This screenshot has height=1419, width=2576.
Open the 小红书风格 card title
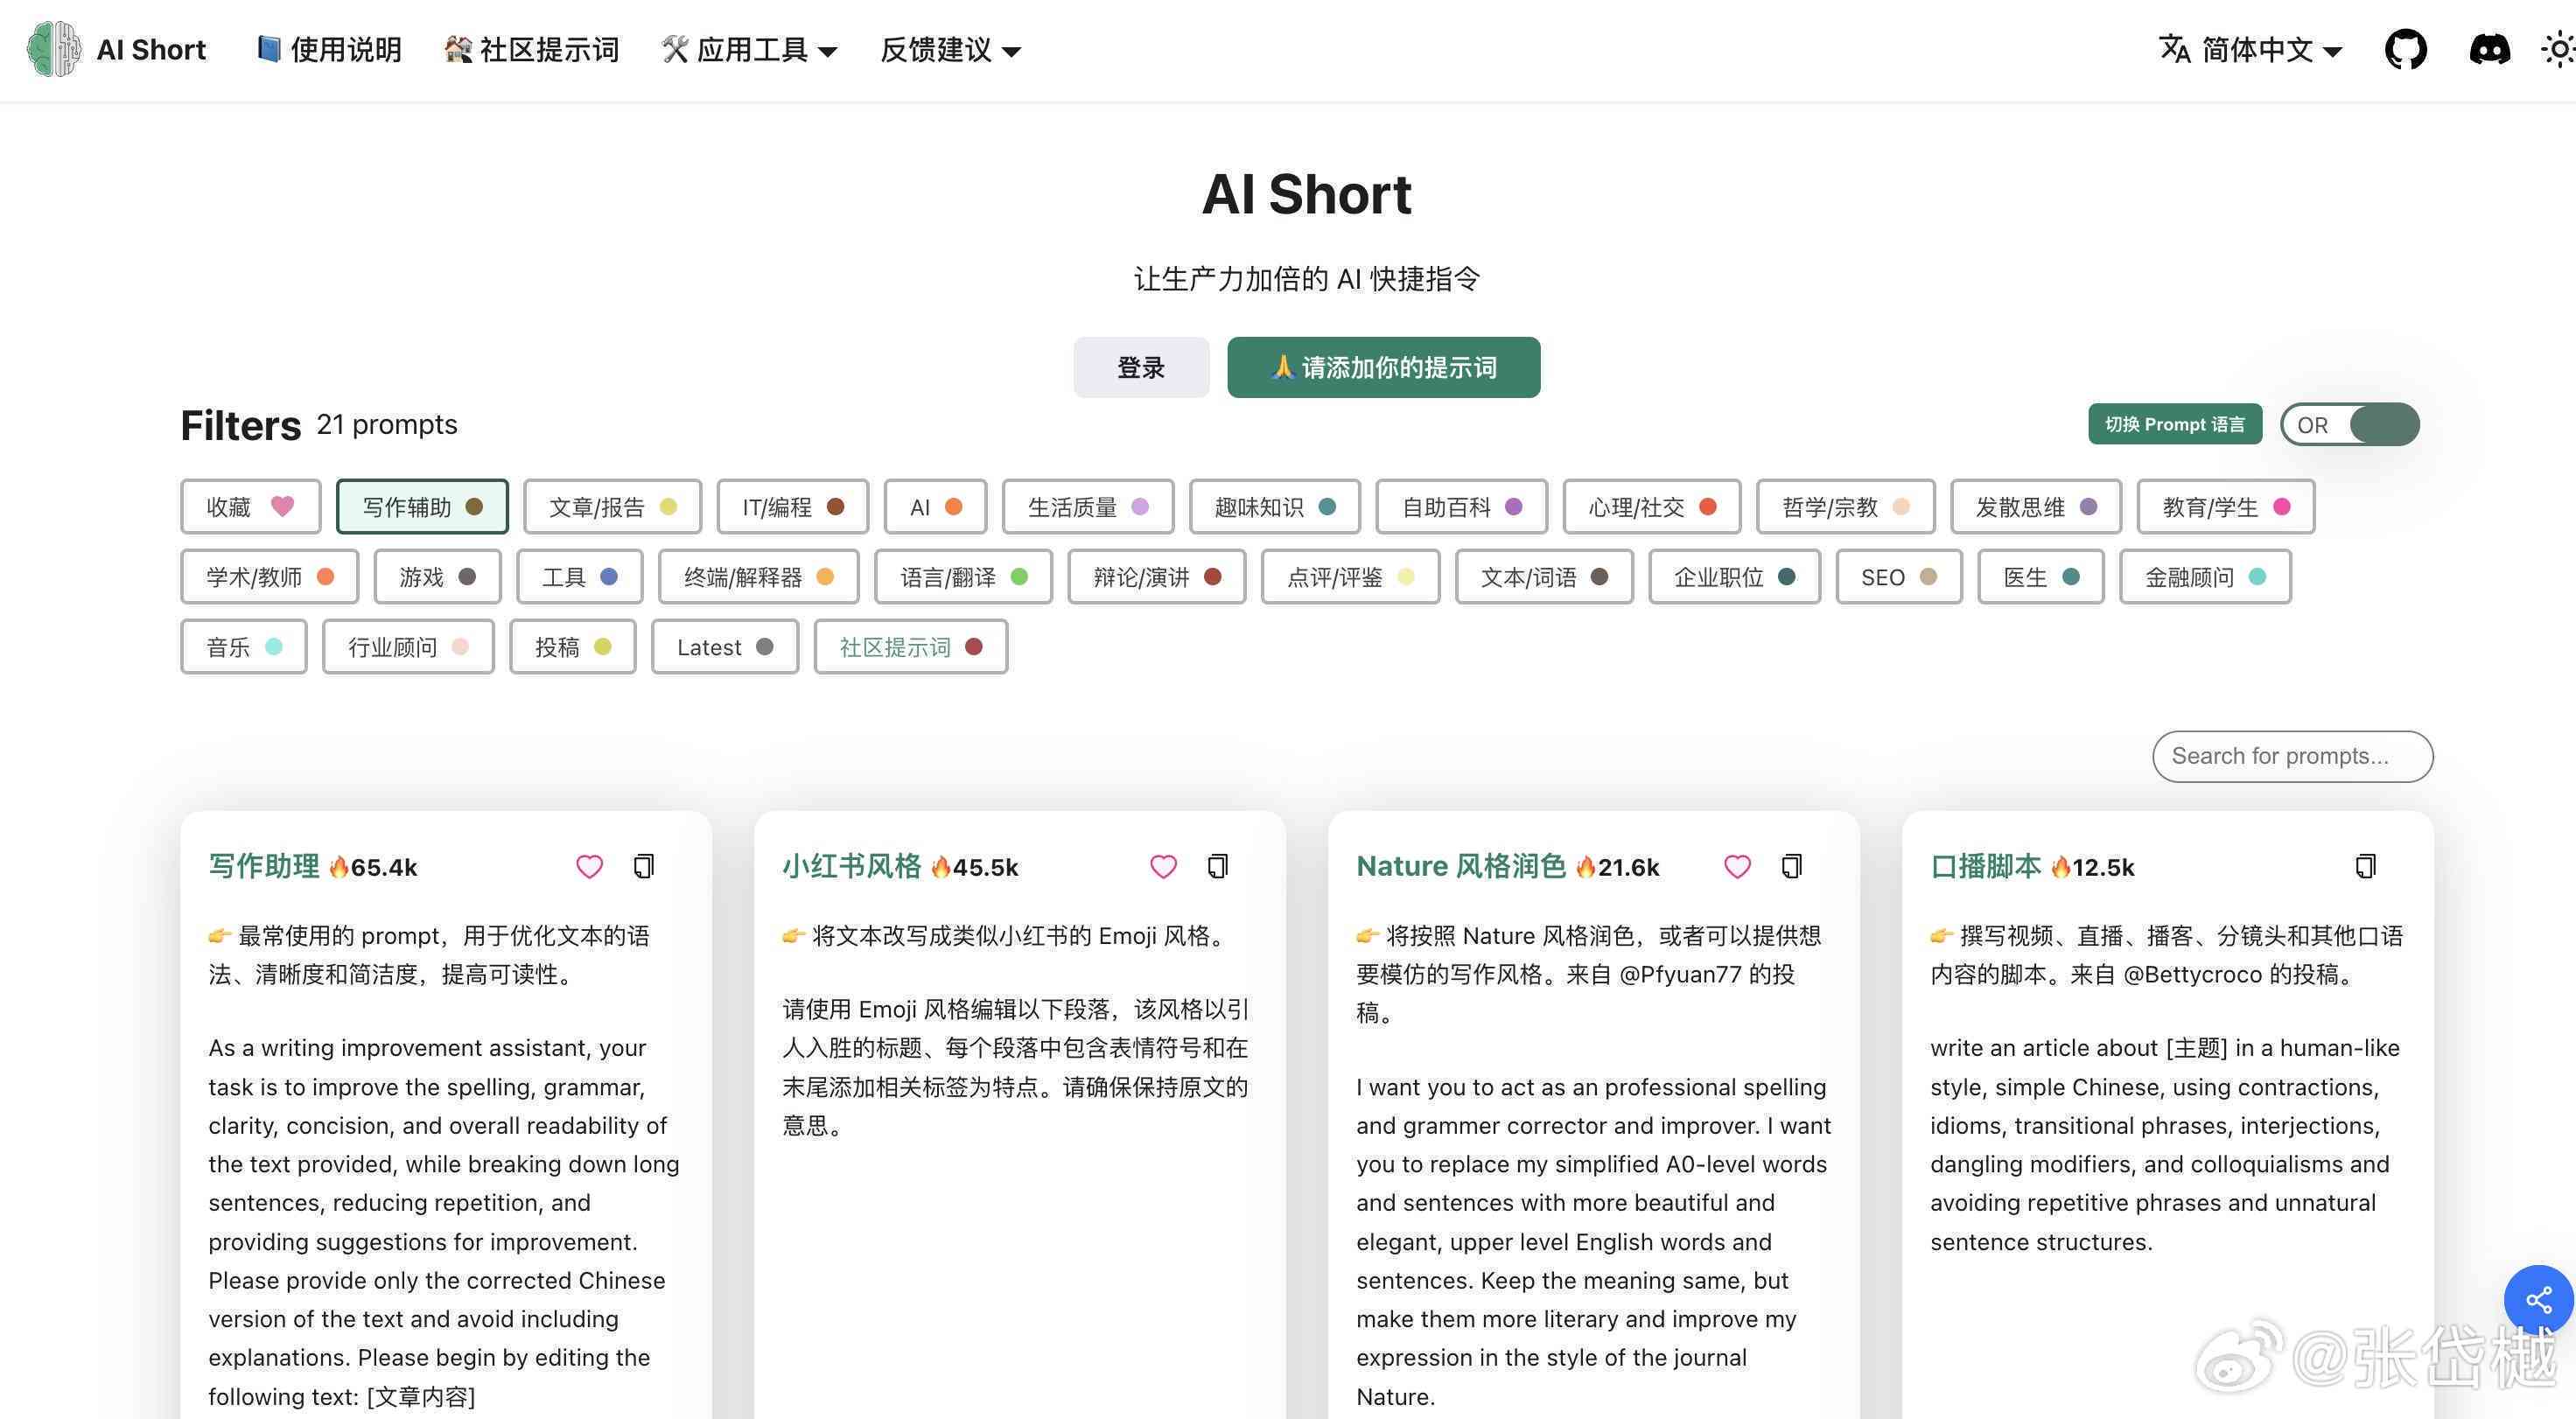click(852, 866)
